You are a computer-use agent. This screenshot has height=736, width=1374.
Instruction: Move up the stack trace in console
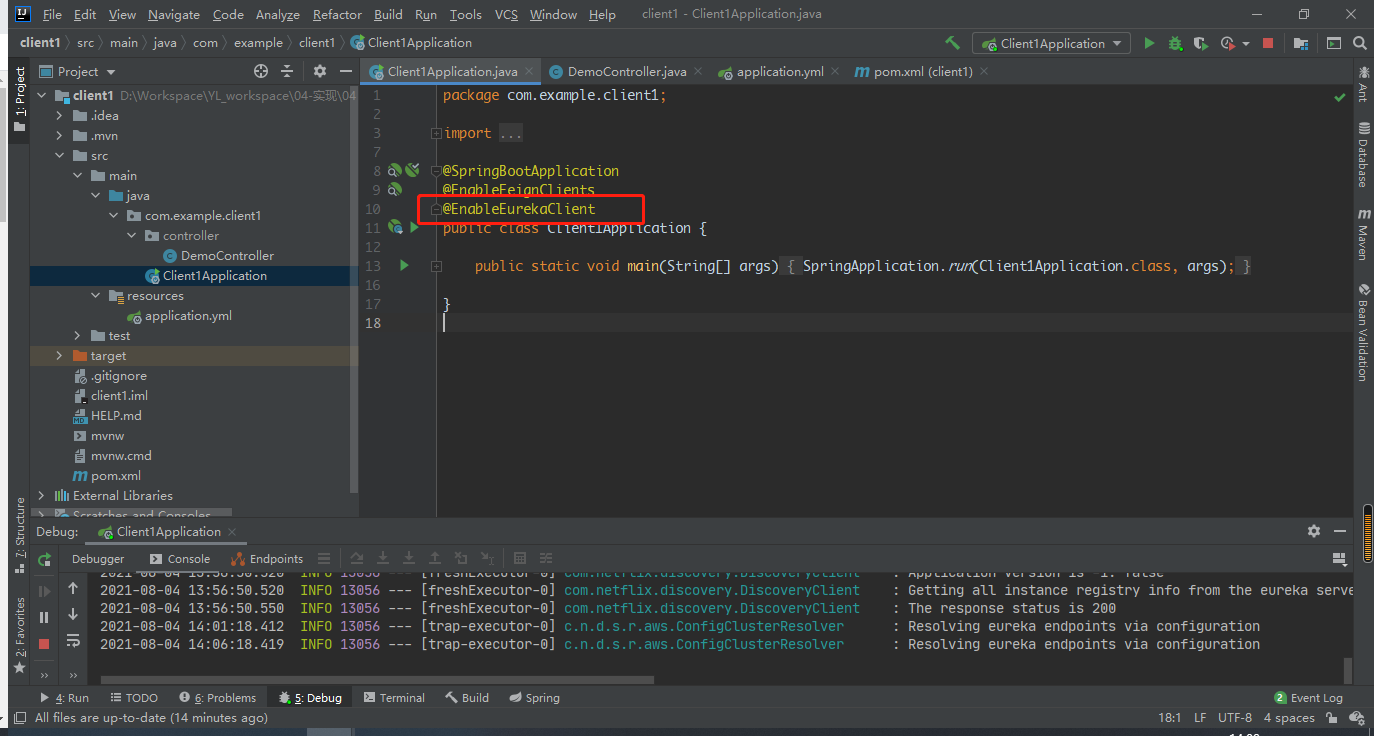[73, 589]
